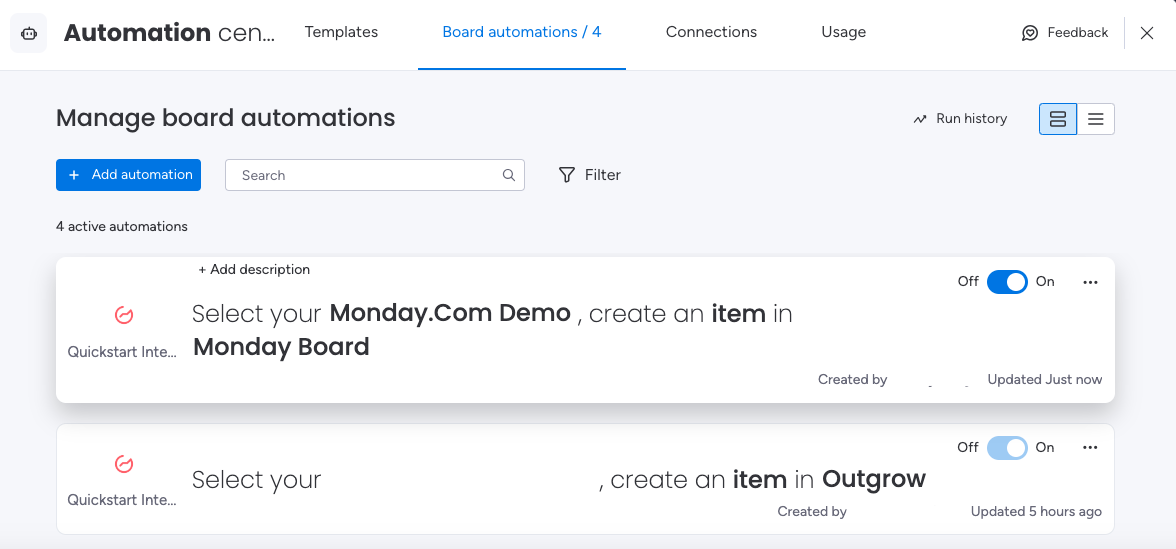The height and width of the screenshot is (549, 1176).
Task: Switch to list view layout icon
Action: point(1096,119)
